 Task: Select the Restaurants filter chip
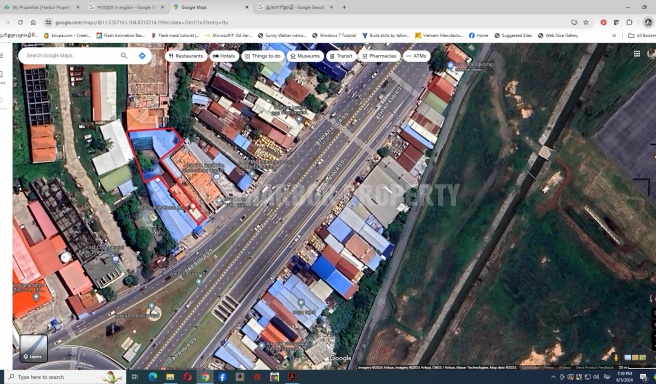pos(186,56)
